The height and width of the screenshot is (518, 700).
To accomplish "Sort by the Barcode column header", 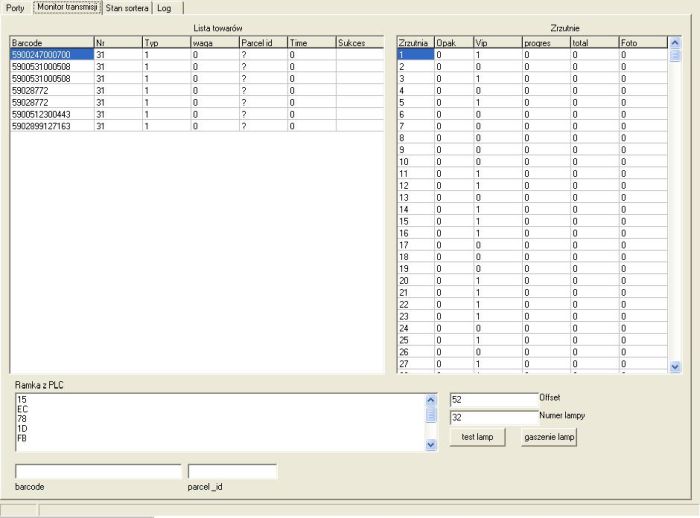I will (50, 43).
